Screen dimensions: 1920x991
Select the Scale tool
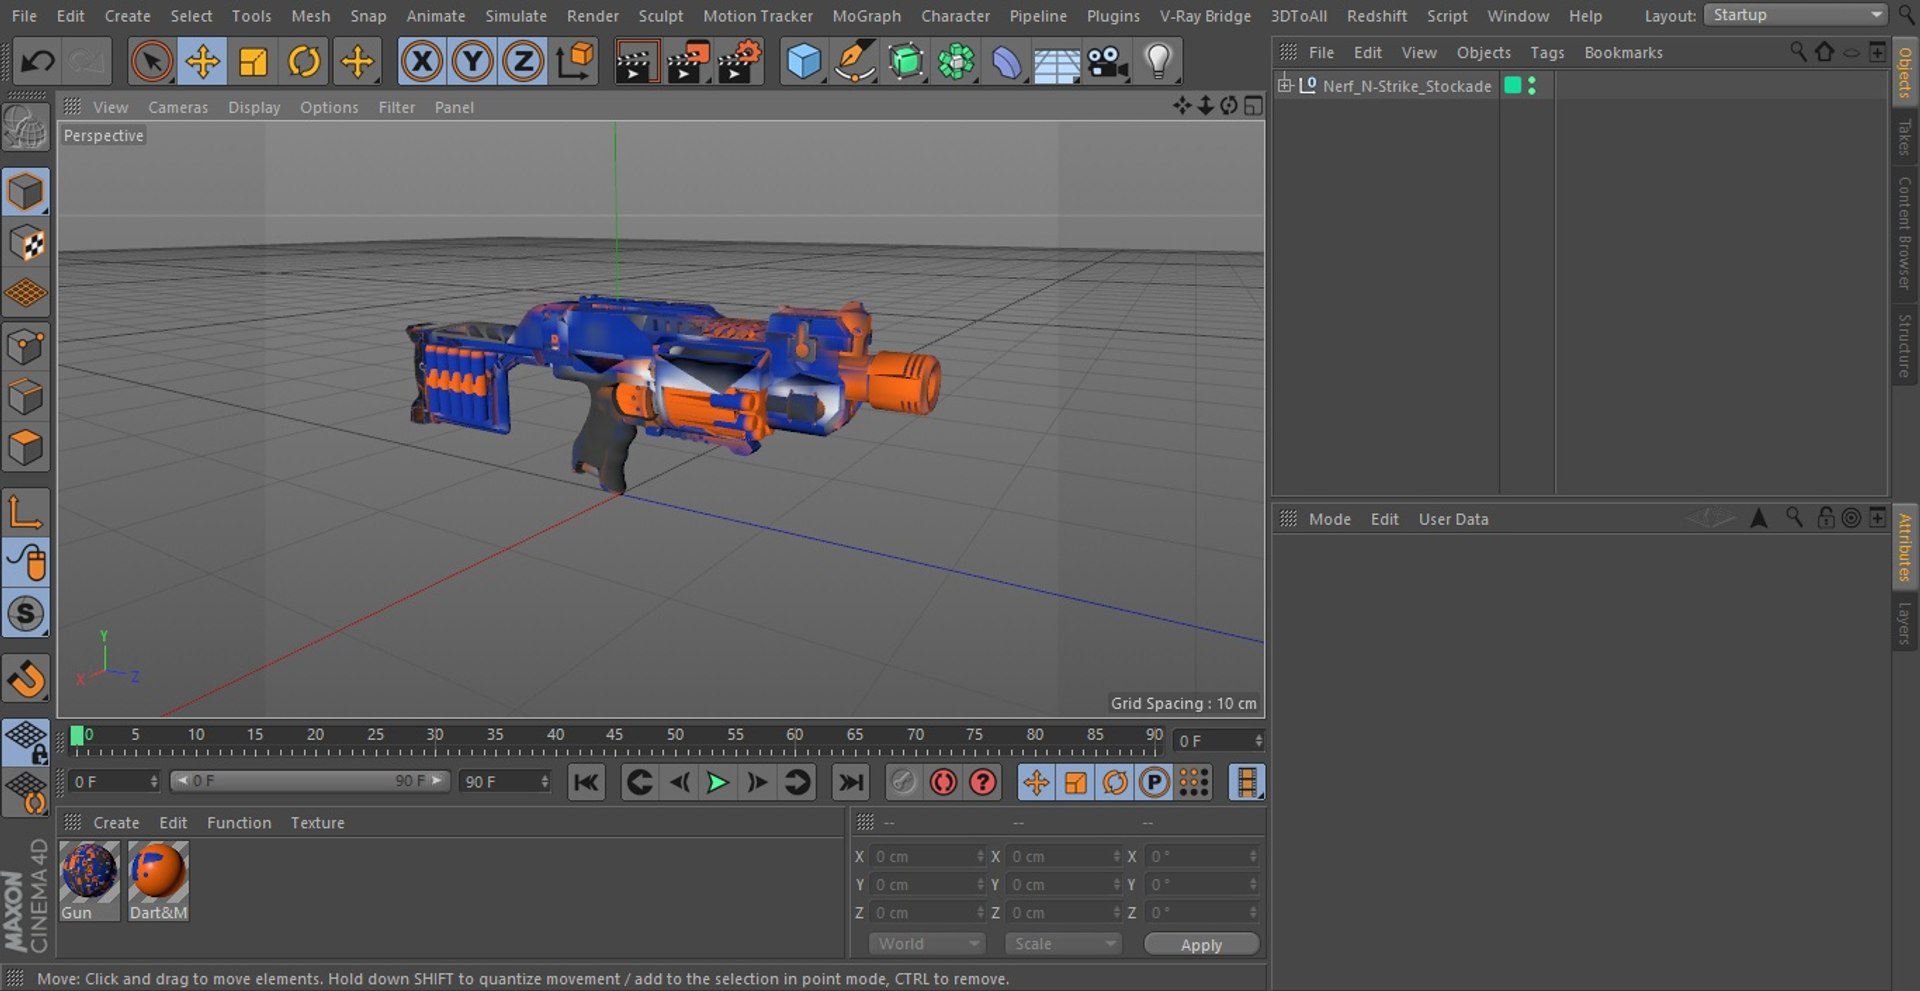[x=253, y=62]
